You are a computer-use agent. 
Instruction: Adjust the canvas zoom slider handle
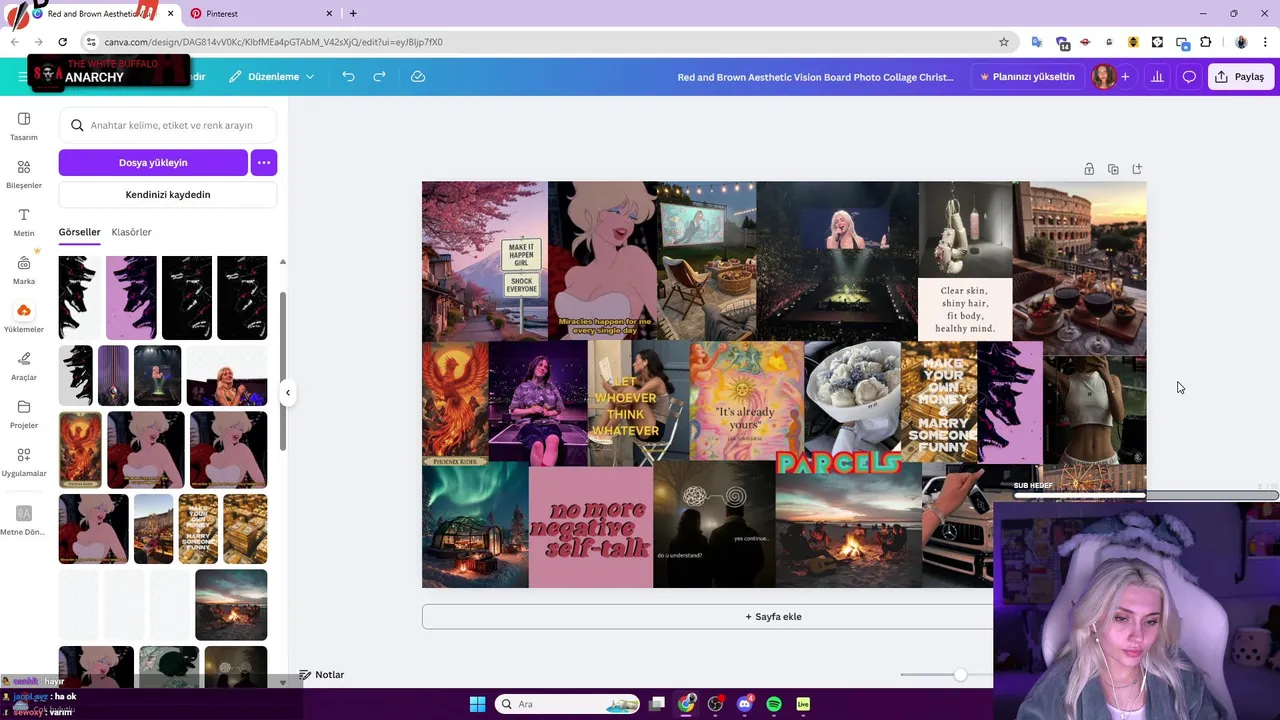tap(960, 675)
